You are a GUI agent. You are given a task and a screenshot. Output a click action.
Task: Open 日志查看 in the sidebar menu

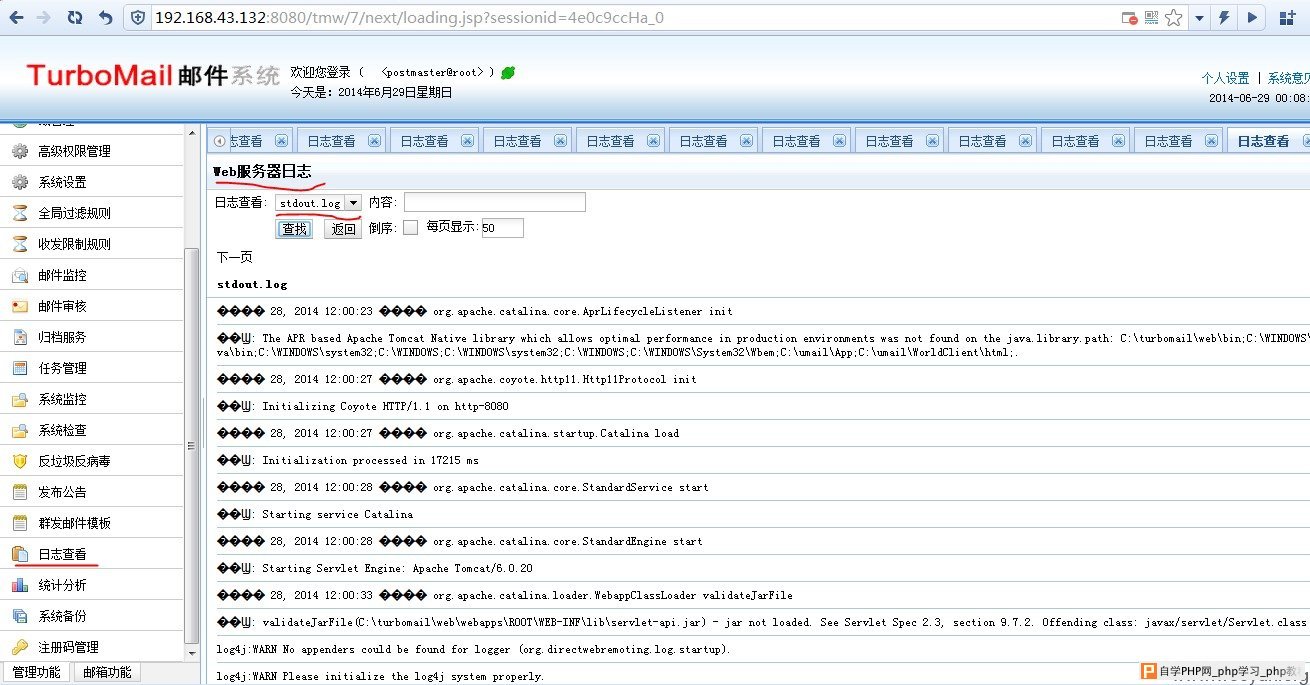pyautogui.click(x=62, y=554)
